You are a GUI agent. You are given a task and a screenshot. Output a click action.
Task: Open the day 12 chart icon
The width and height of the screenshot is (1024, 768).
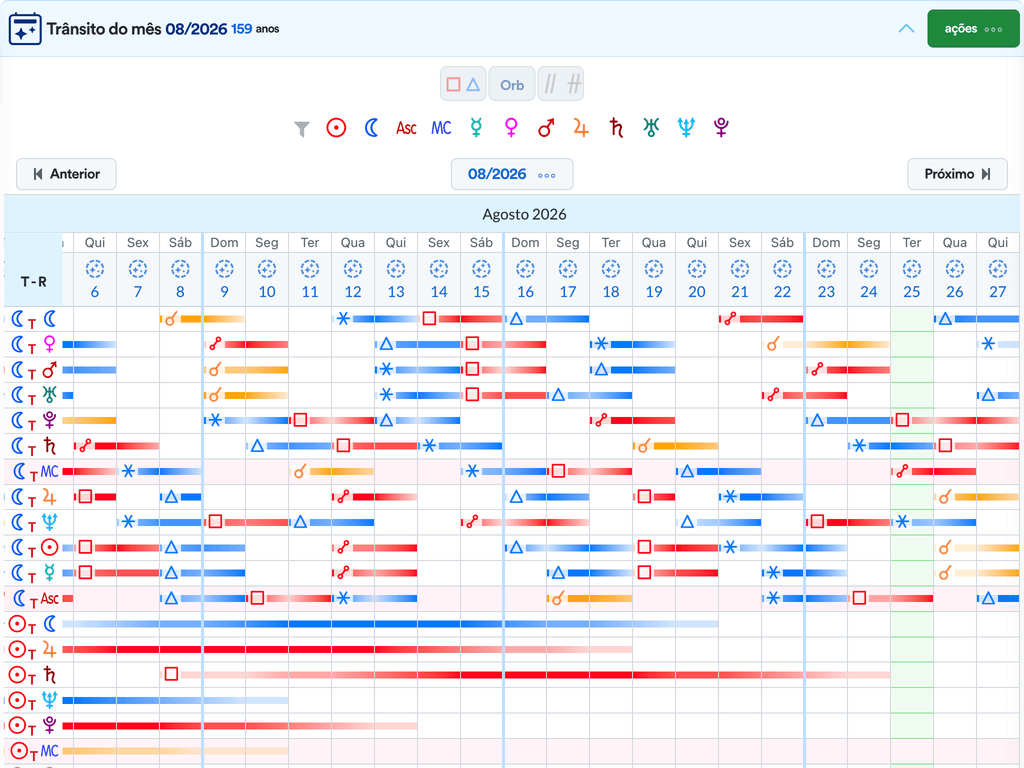coord(353,269)
